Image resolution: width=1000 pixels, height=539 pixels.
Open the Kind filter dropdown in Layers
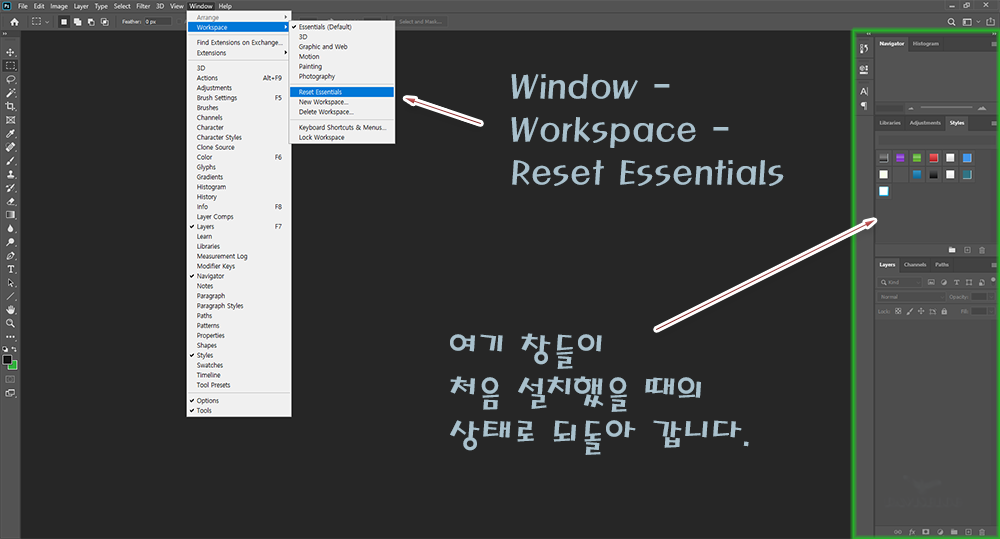[900, 282]
